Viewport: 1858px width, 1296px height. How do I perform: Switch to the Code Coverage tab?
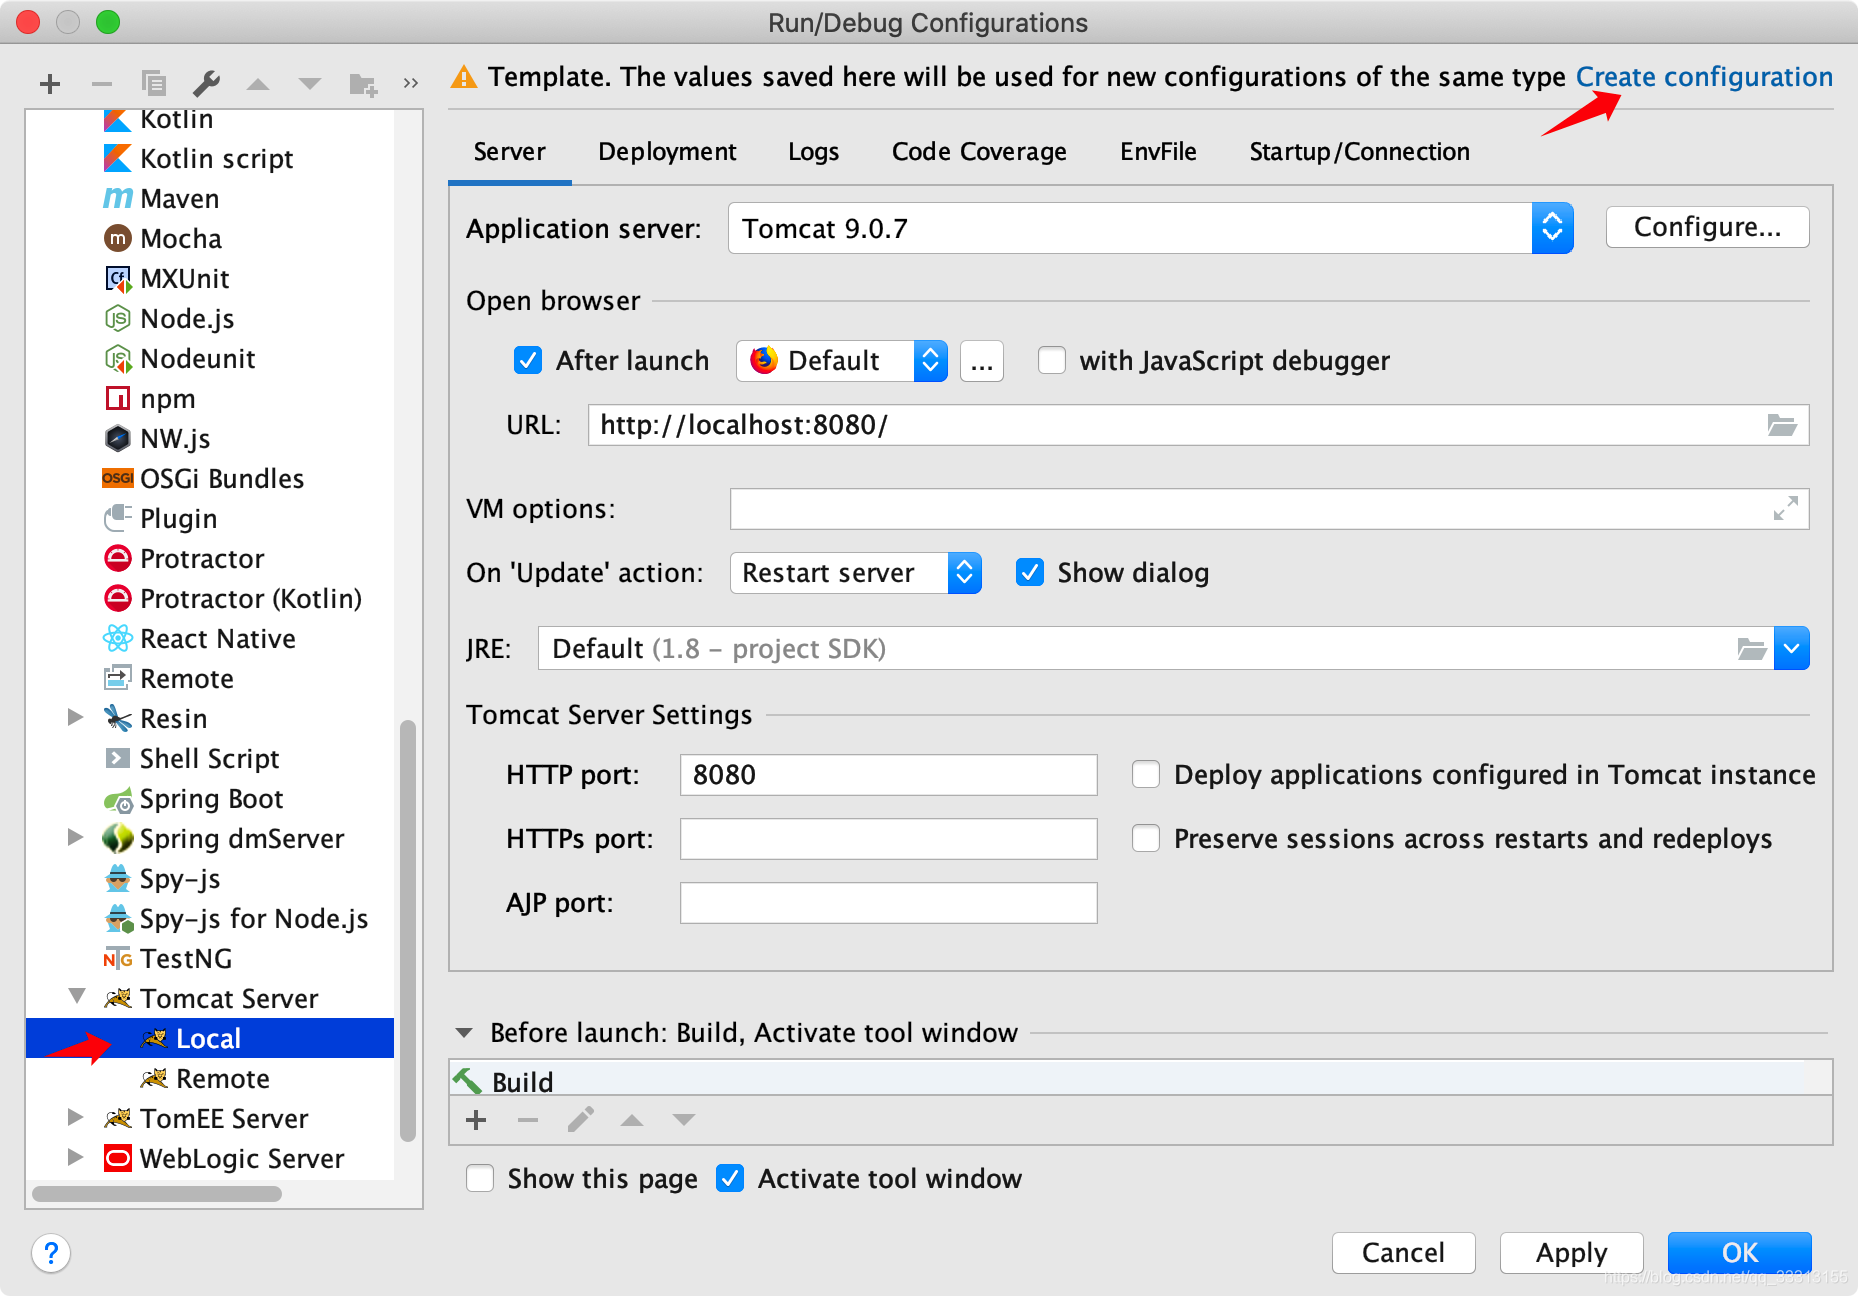(979, 152)
